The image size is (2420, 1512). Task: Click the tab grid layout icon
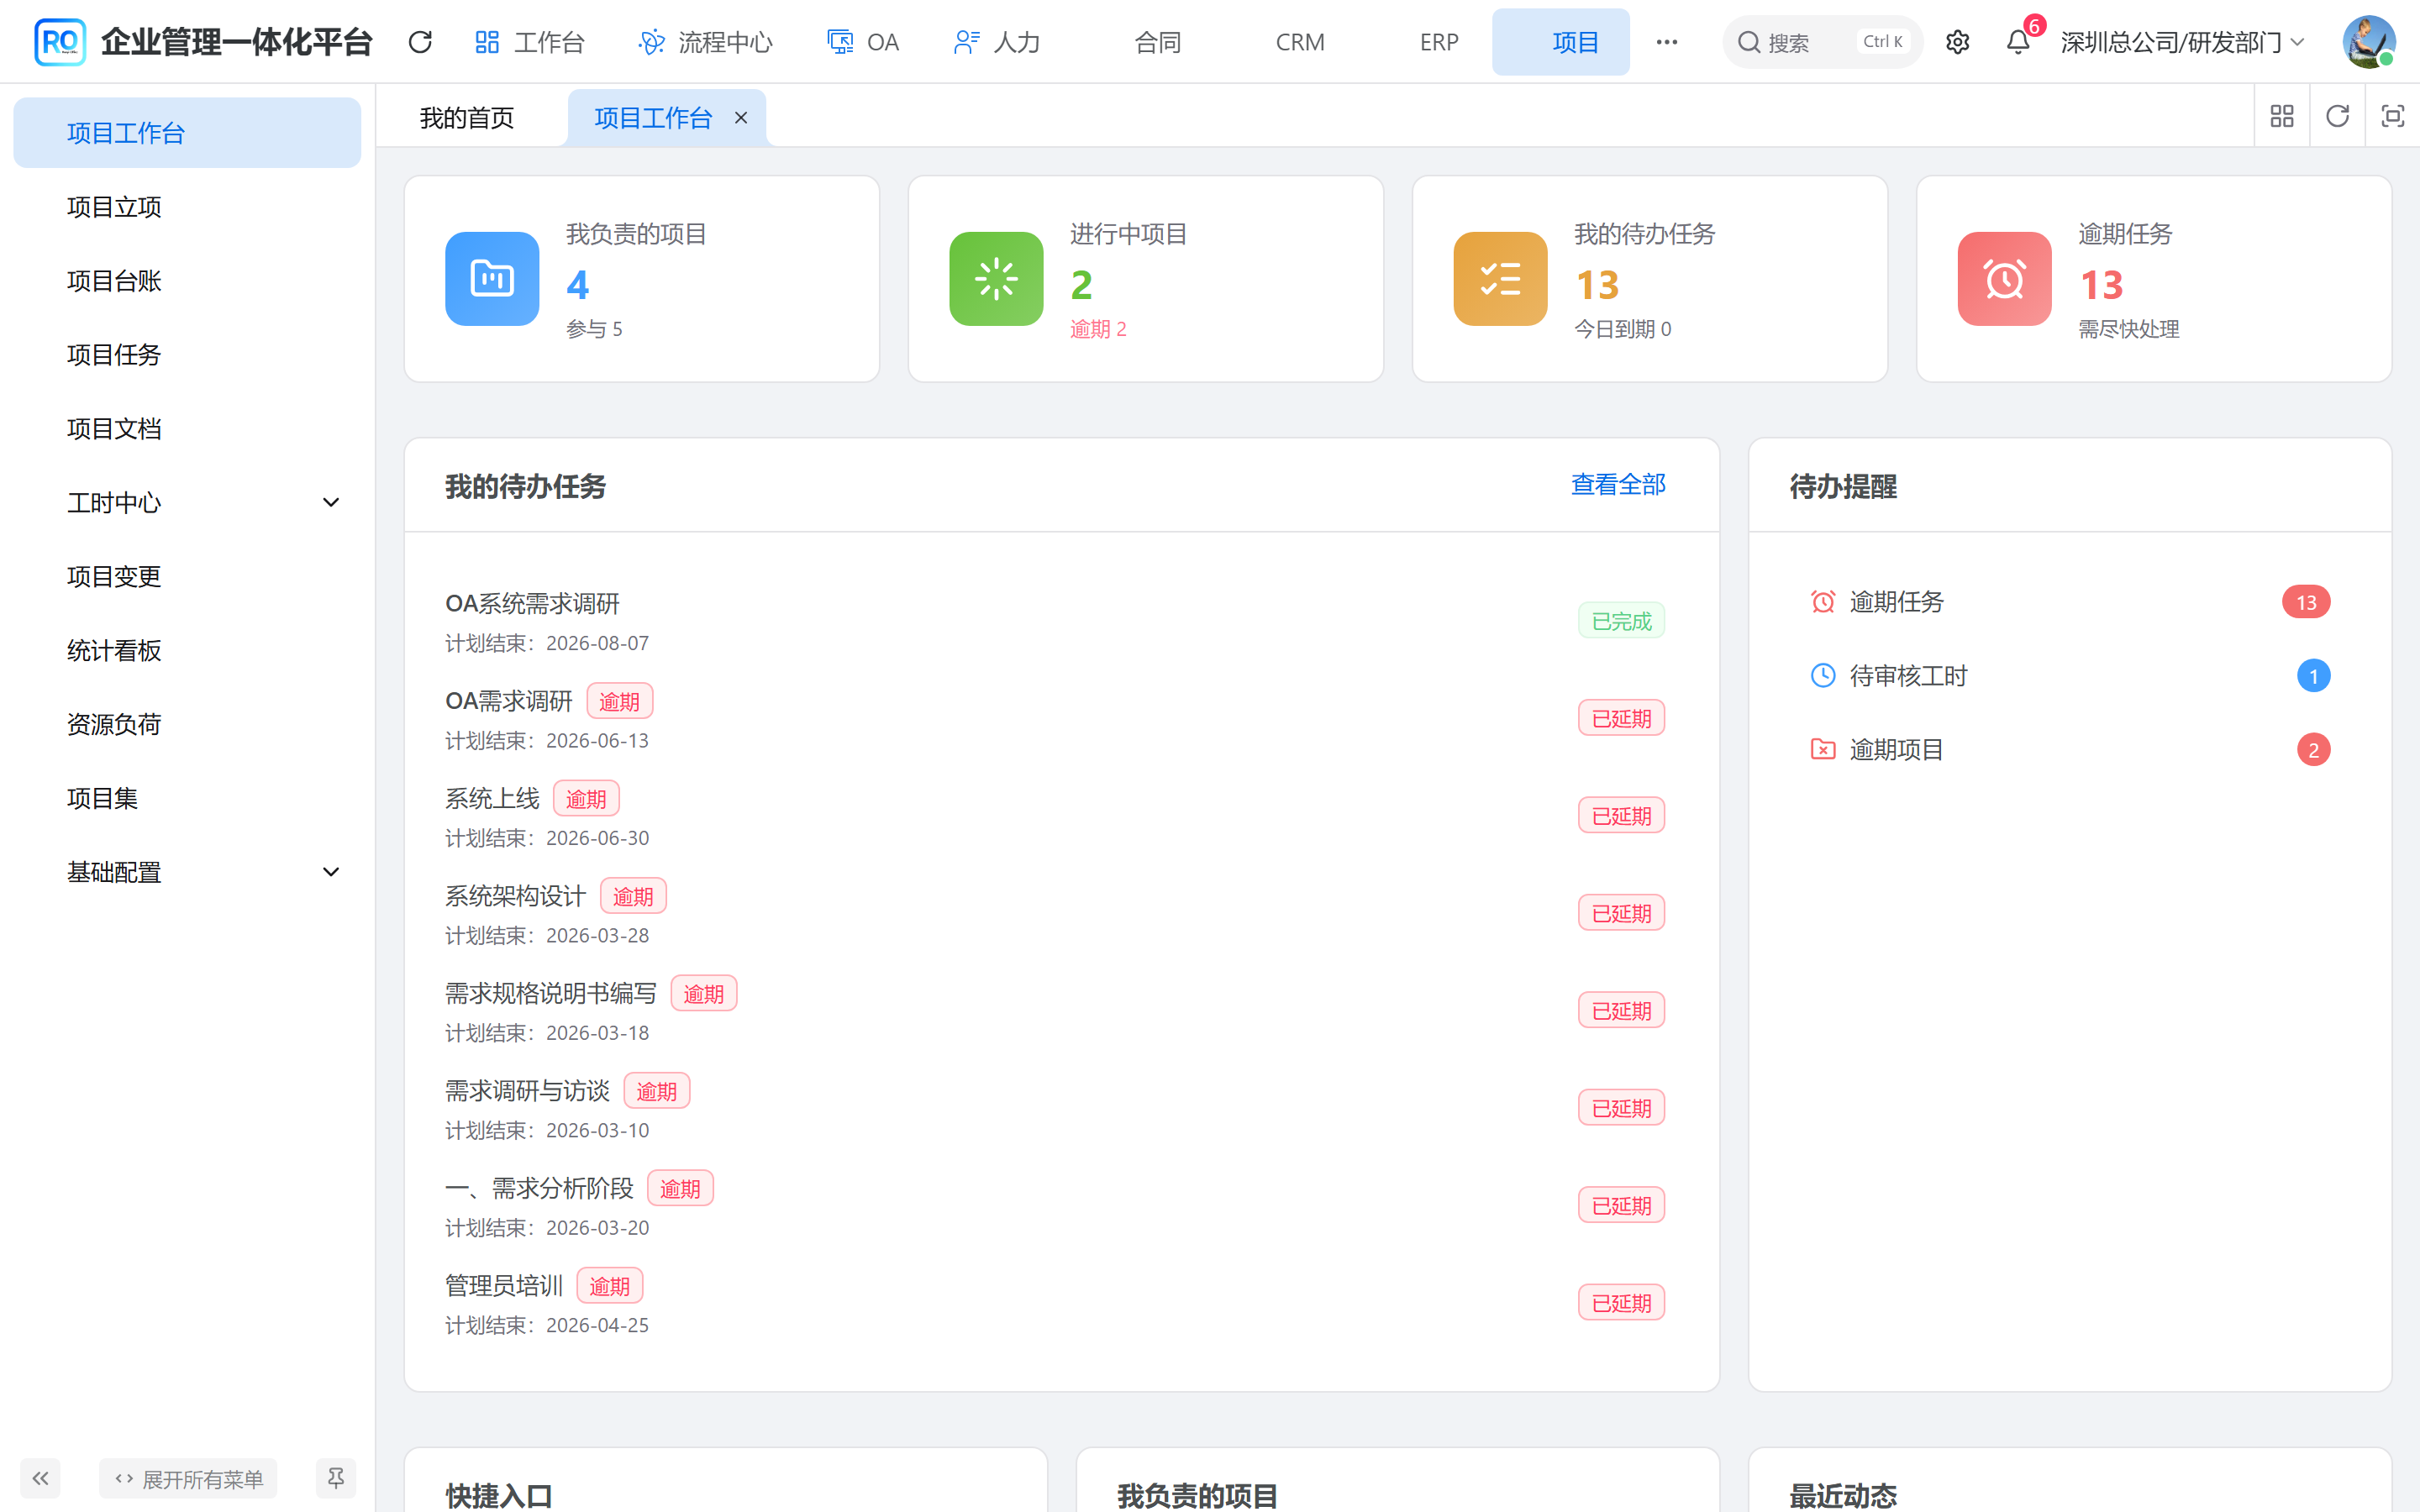pos(2282,116)
